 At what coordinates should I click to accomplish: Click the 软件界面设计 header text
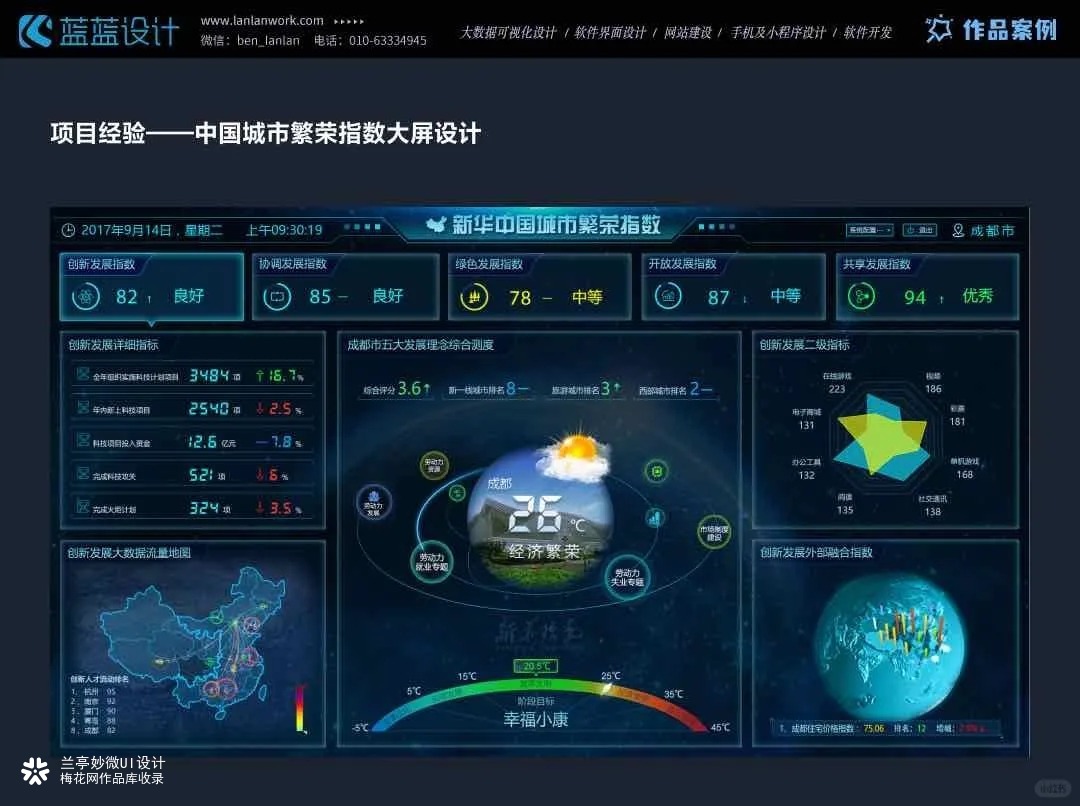click(x=610, y=32)
